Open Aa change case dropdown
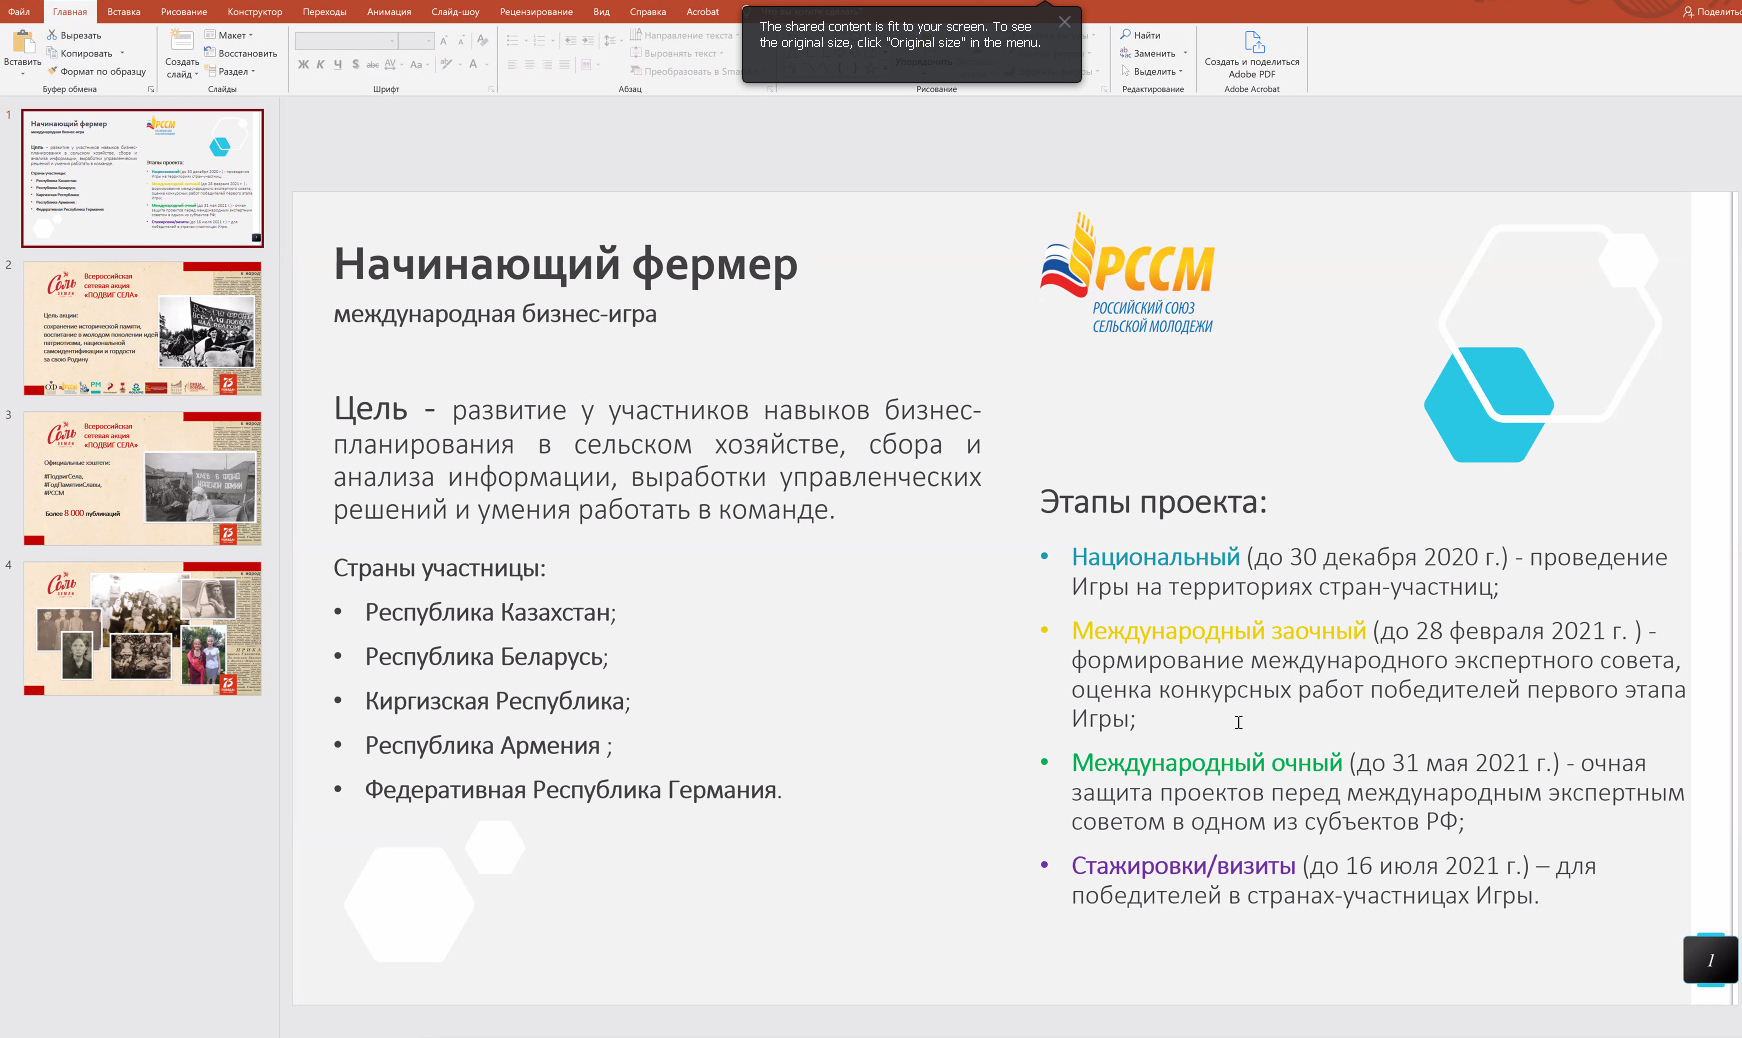The image size is (1742, 1038). coord(419,64)
